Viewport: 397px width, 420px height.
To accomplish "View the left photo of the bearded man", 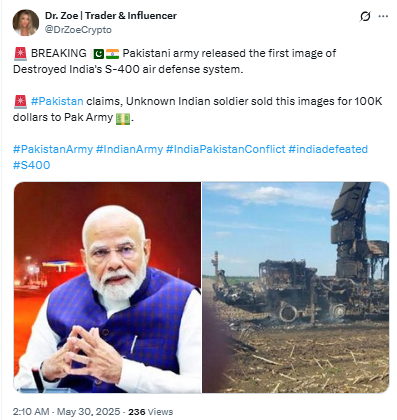I will tap(107, 287).
